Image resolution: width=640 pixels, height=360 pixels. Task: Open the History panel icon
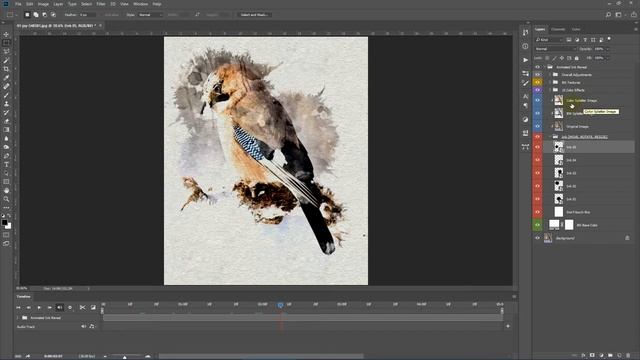[525, 32]
